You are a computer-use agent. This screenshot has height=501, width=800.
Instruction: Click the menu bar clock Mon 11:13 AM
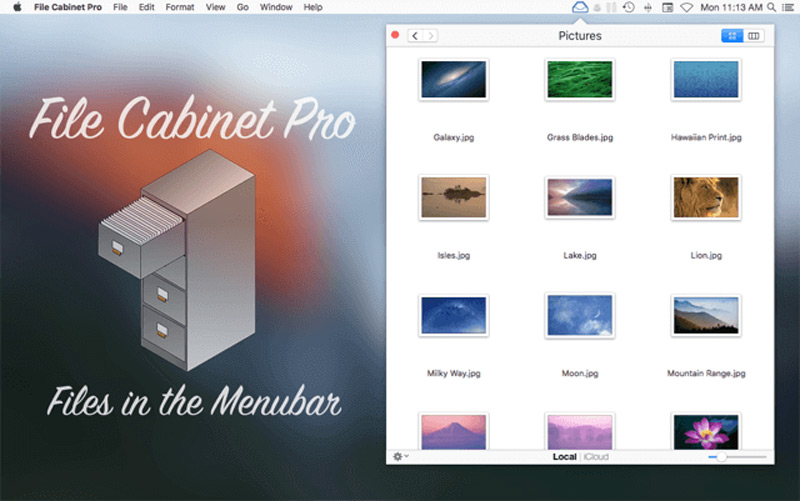[x=731, y=7]
